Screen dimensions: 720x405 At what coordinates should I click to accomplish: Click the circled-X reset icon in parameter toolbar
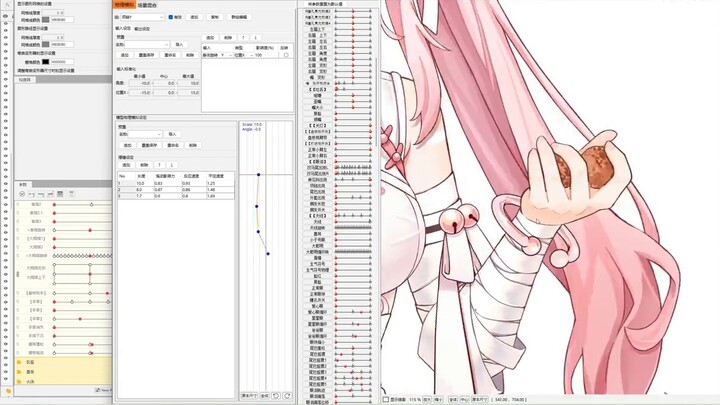point(22,194)
